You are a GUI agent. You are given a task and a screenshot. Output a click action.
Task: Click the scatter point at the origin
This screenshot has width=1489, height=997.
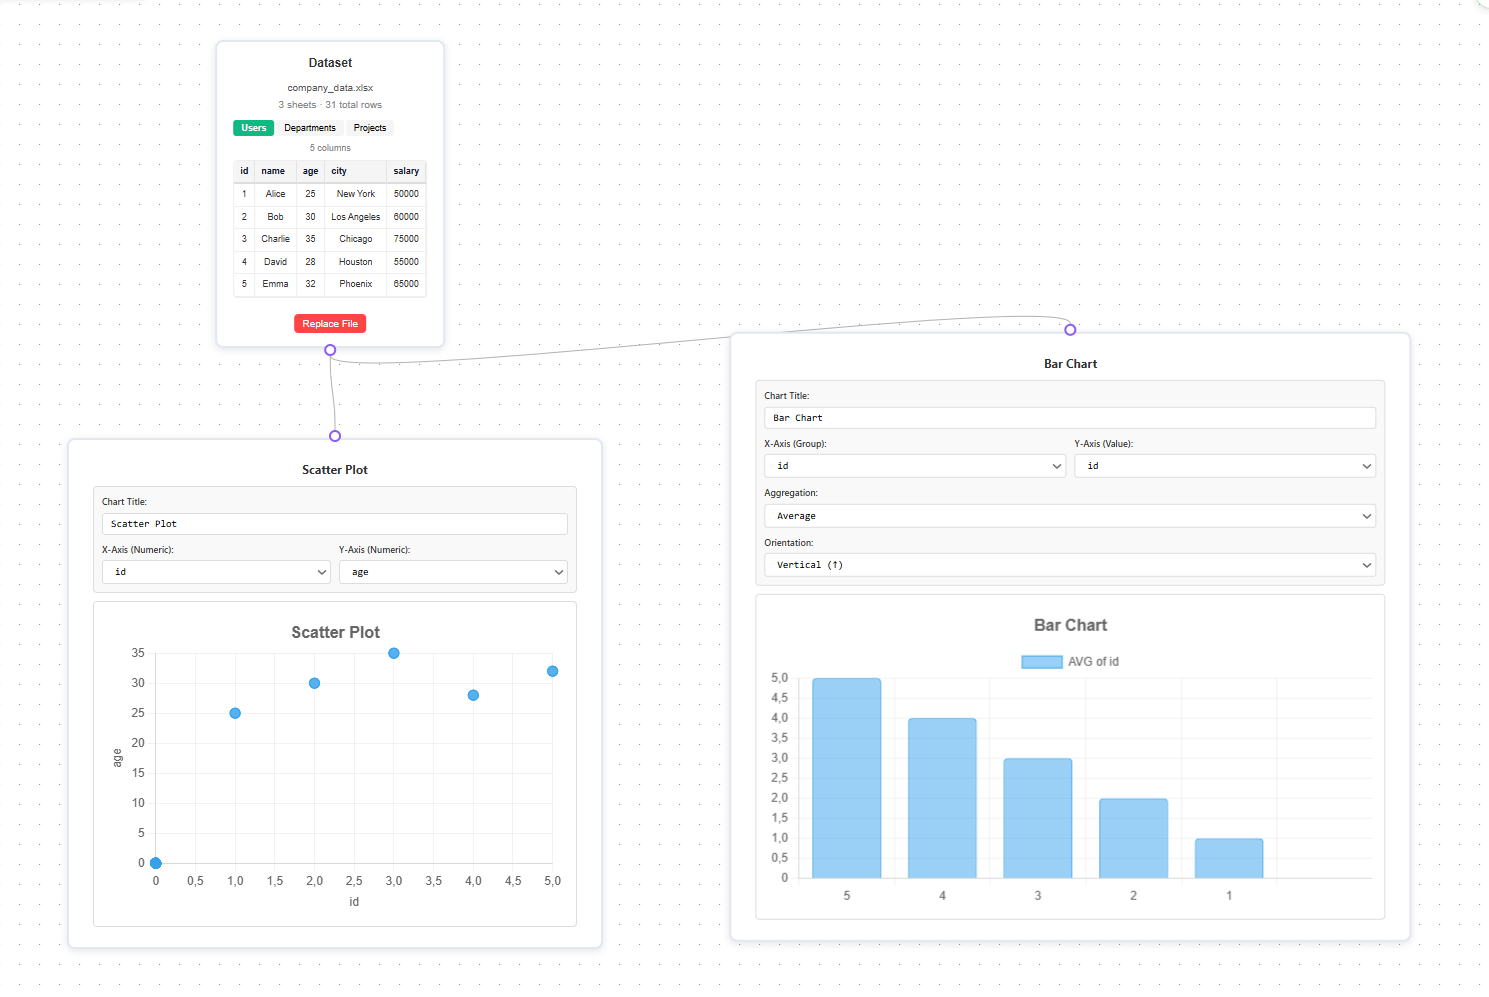[x=156, y=863]
